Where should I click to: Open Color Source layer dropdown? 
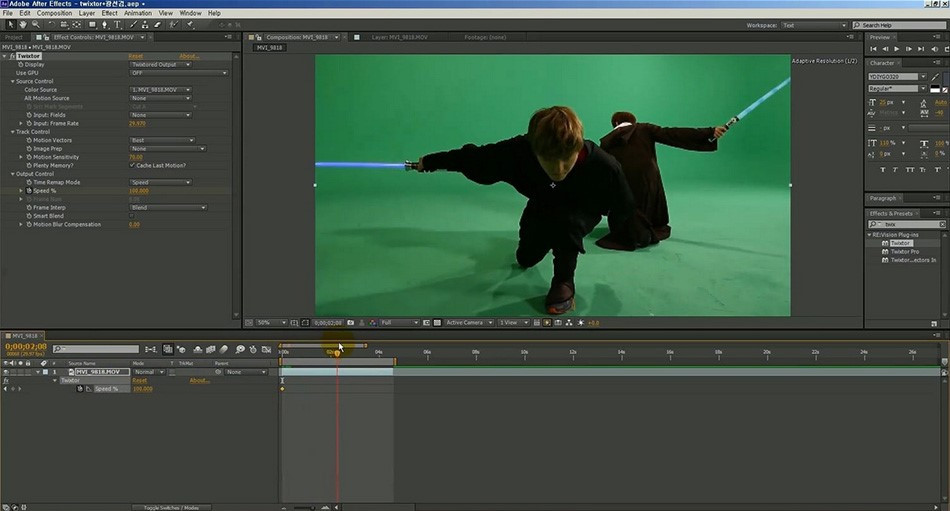tap(161, 90)
